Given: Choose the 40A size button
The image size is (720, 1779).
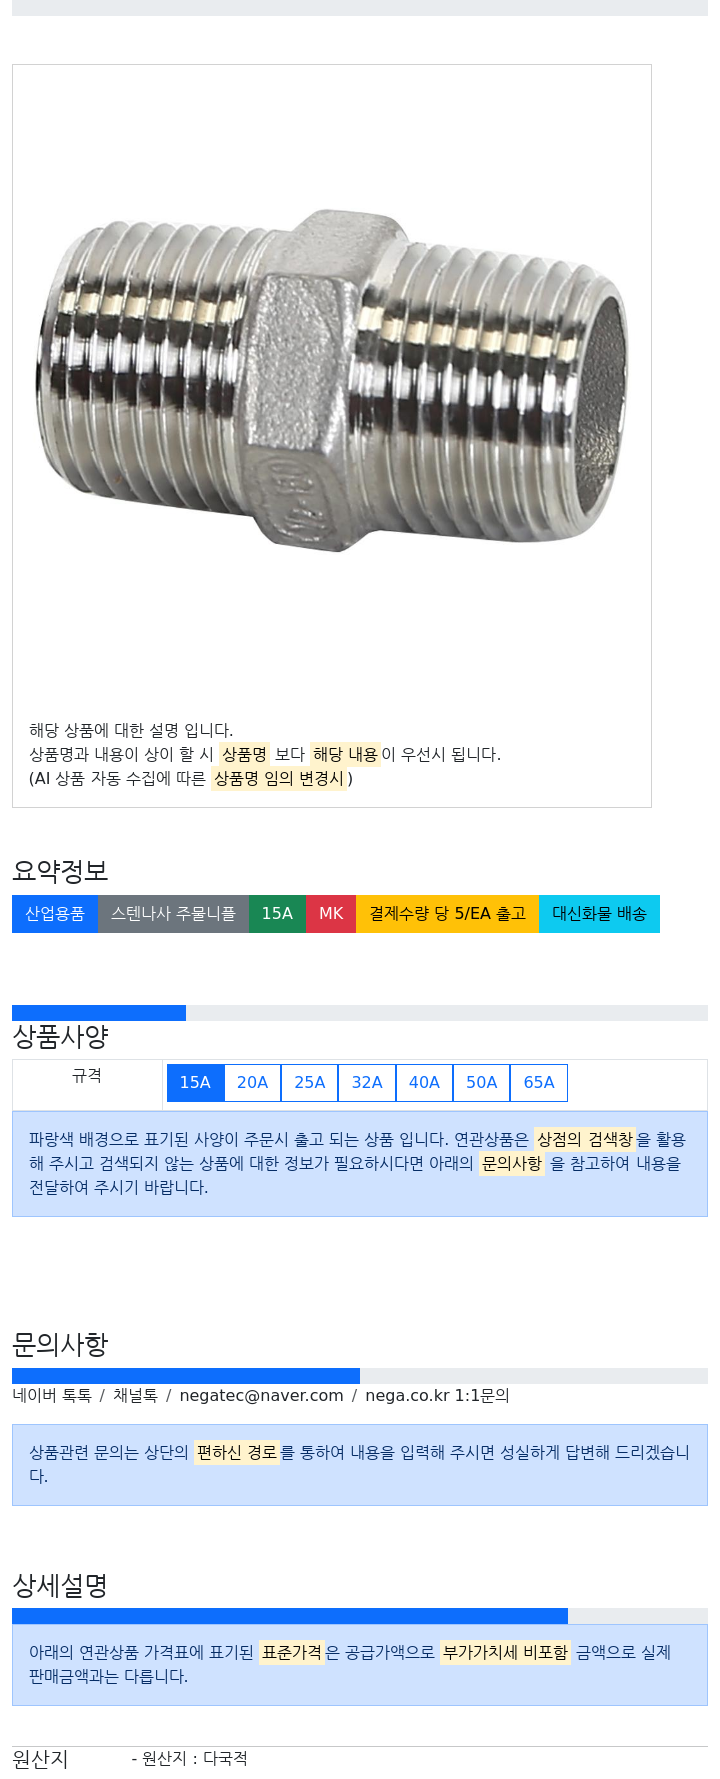Looking at the screenshot, I should [x=424, y=1083].
